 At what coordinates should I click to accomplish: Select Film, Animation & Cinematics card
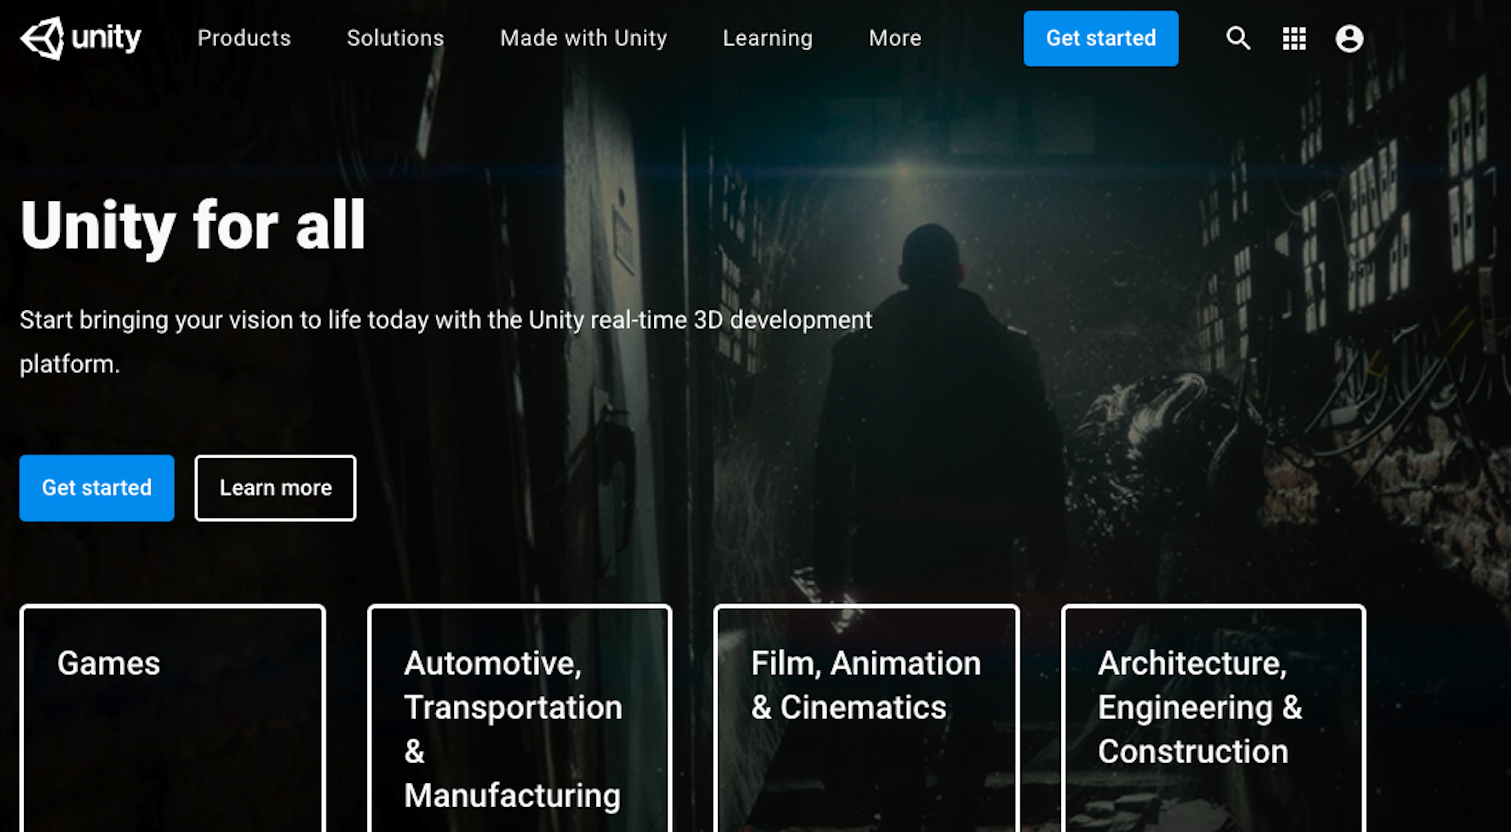point(867,718)
